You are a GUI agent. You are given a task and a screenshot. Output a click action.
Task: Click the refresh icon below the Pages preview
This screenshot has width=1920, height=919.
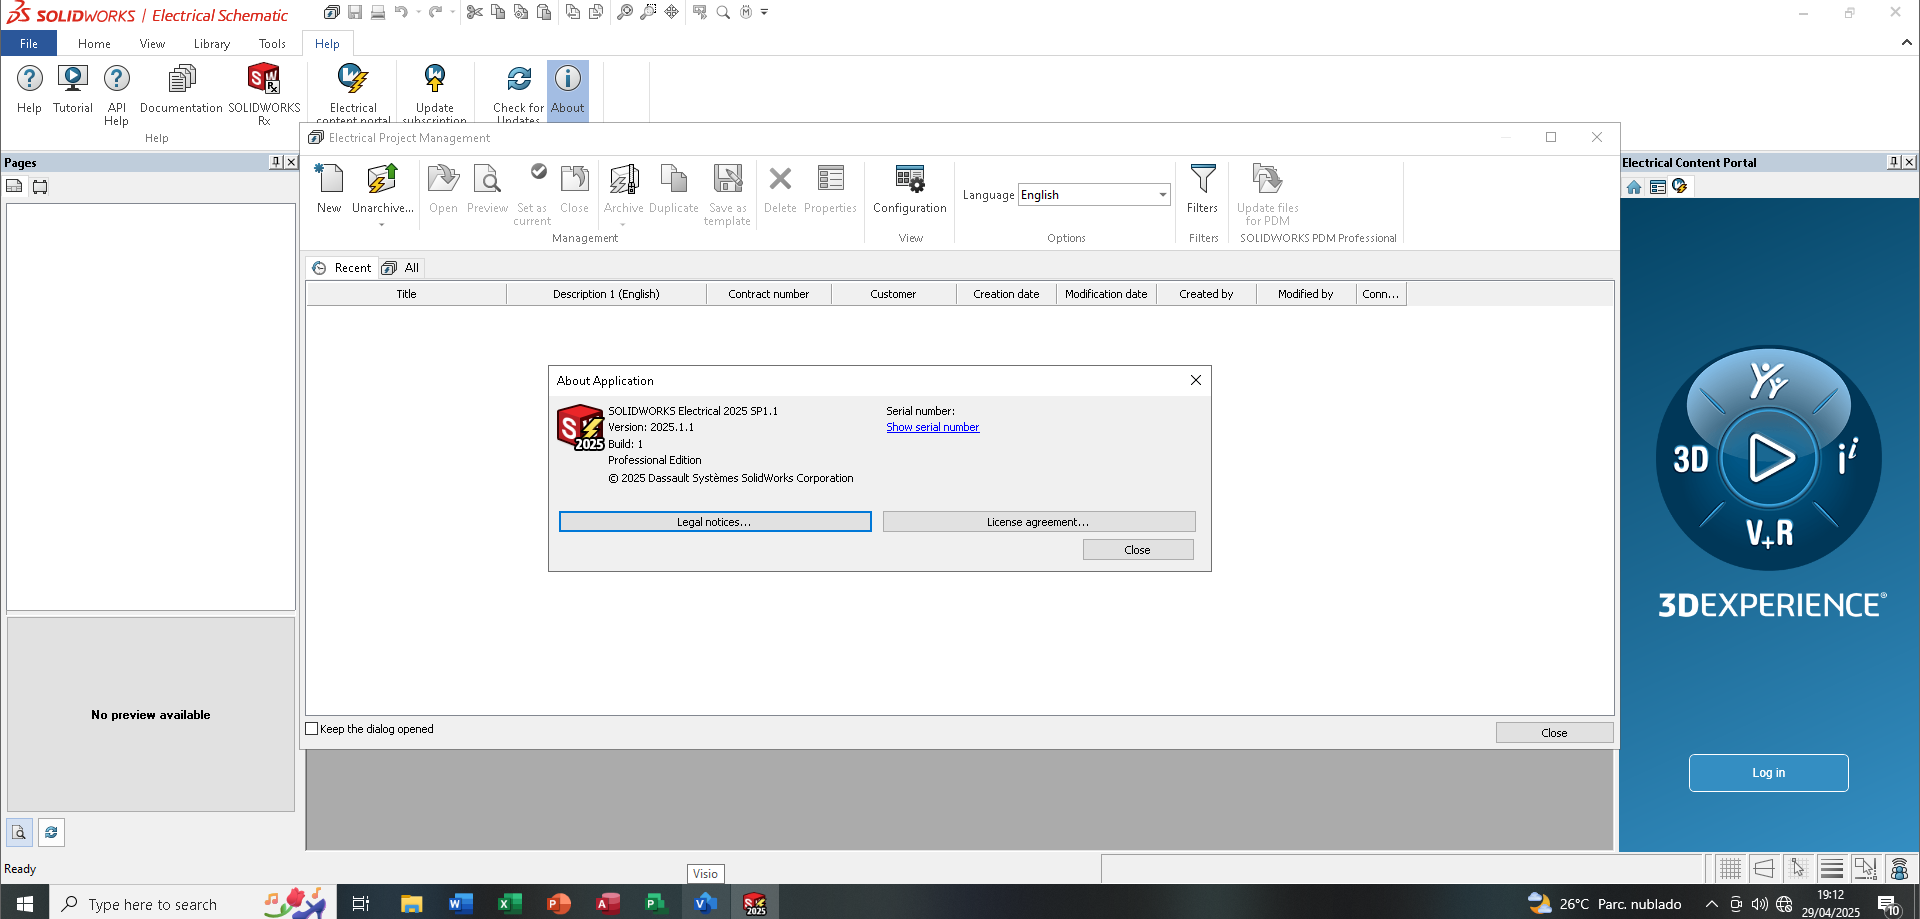[x=51, y=832]
